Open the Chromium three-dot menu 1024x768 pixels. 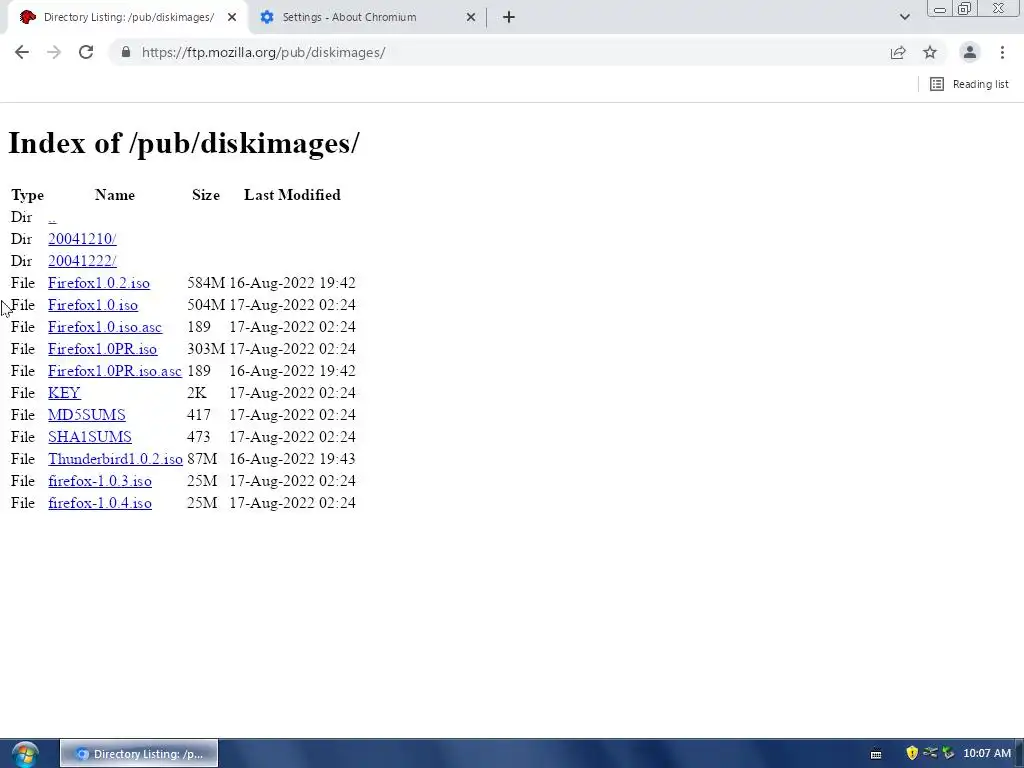tap(1002, 52)
